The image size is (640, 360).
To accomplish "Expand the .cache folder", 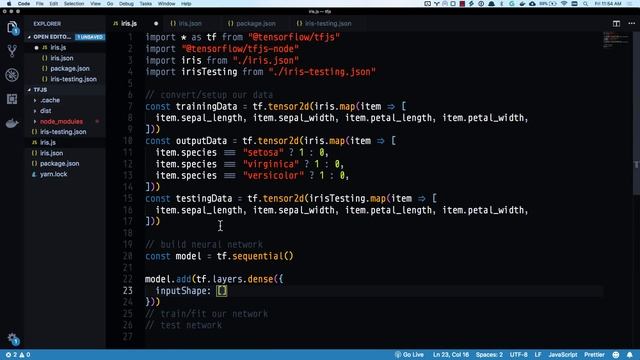I will [50, 100].
